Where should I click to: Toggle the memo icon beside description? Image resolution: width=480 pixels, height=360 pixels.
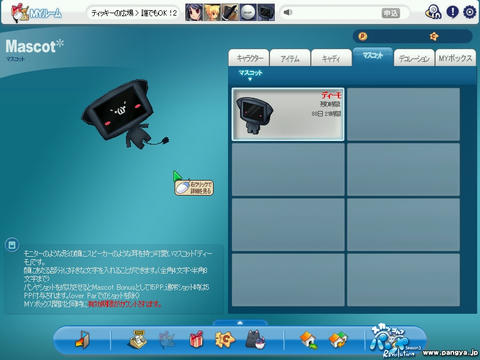[x=12, y=245]
